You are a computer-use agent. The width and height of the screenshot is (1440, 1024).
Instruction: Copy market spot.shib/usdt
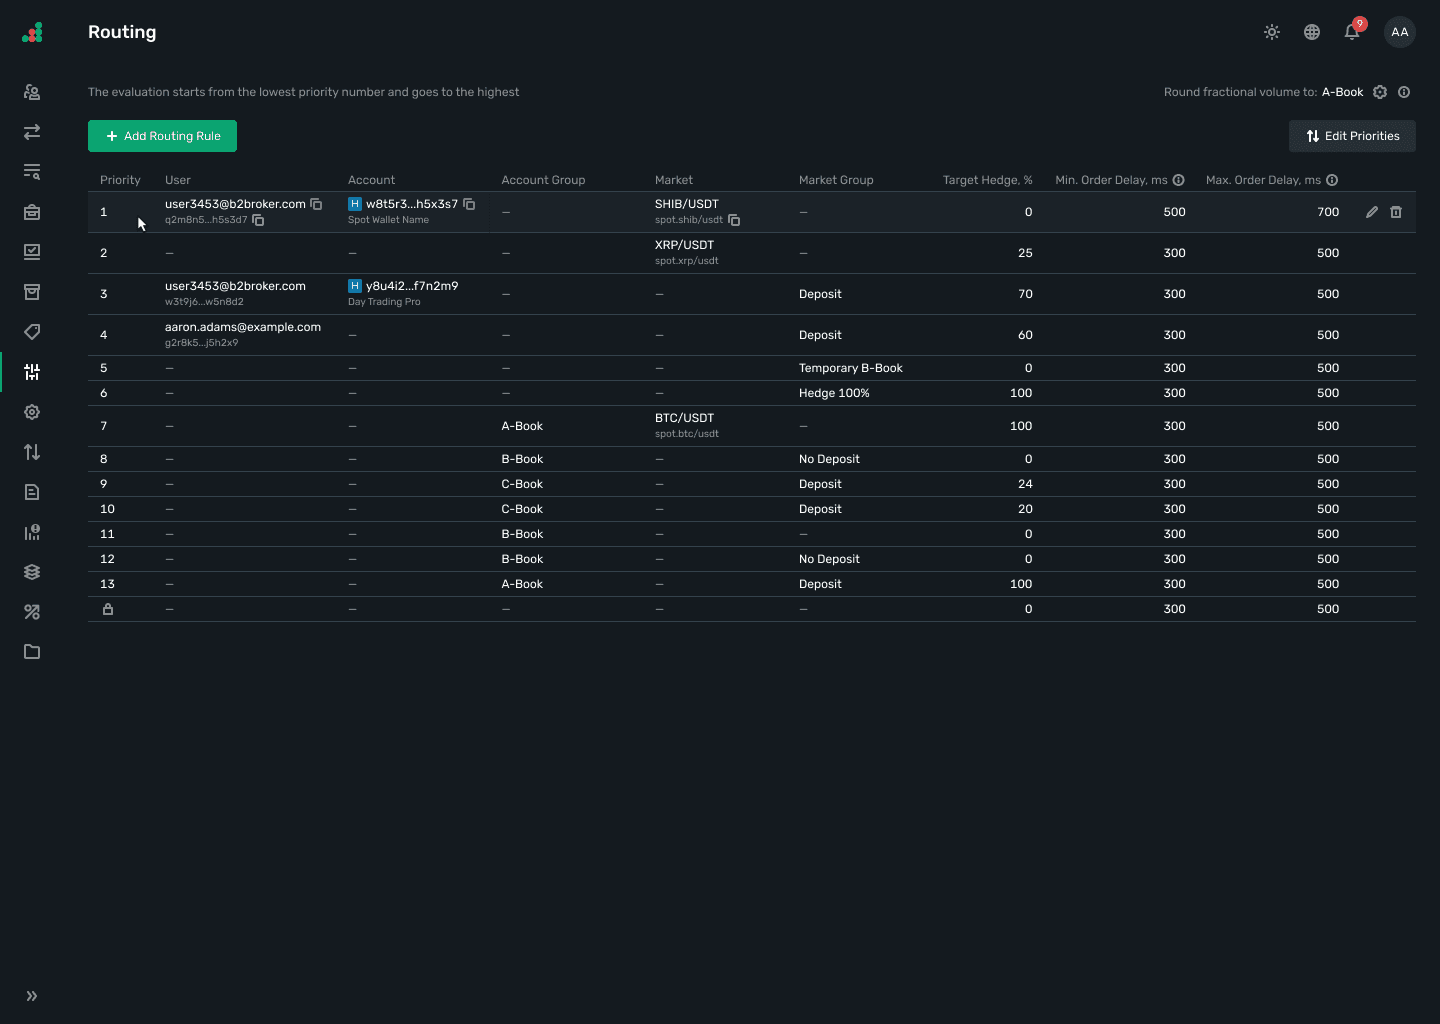coord(734,220)
